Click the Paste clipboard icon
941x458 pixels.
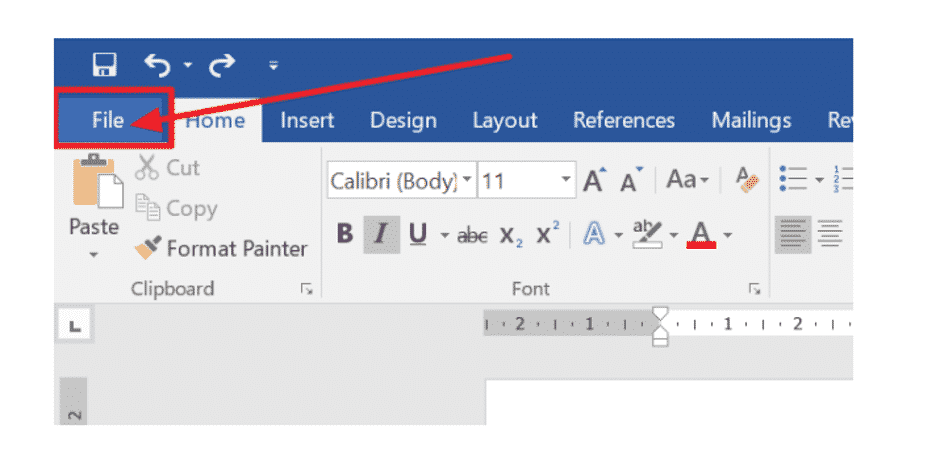coord(96,182)
